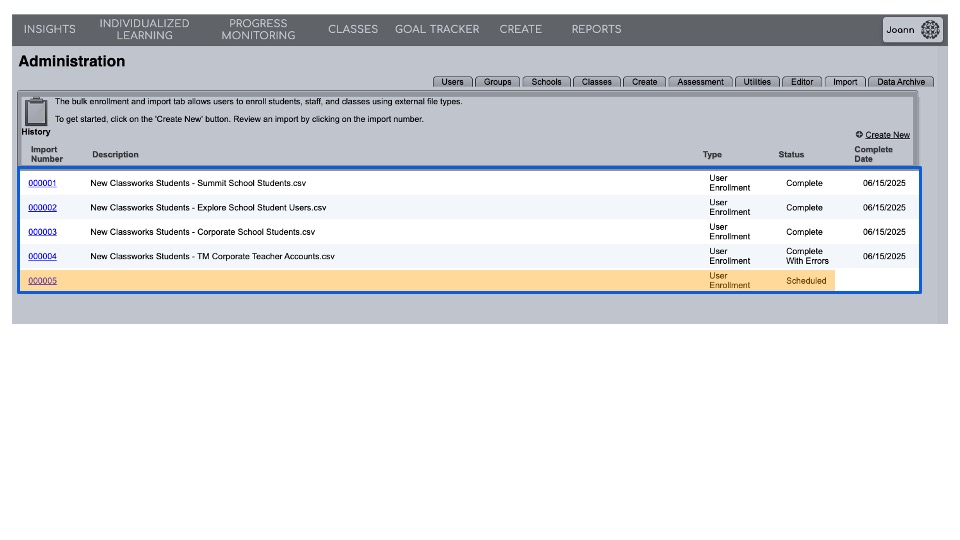The image size is (960, 540).
Task: Click completion date of import 000003
Action: point(884,232)
